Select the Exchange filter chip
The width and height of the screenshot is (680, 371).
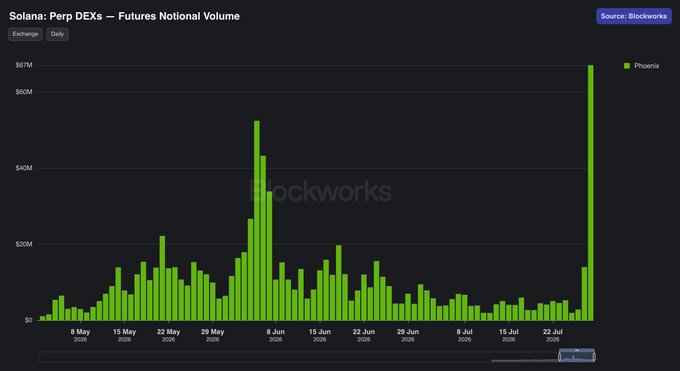click(25, 34)
